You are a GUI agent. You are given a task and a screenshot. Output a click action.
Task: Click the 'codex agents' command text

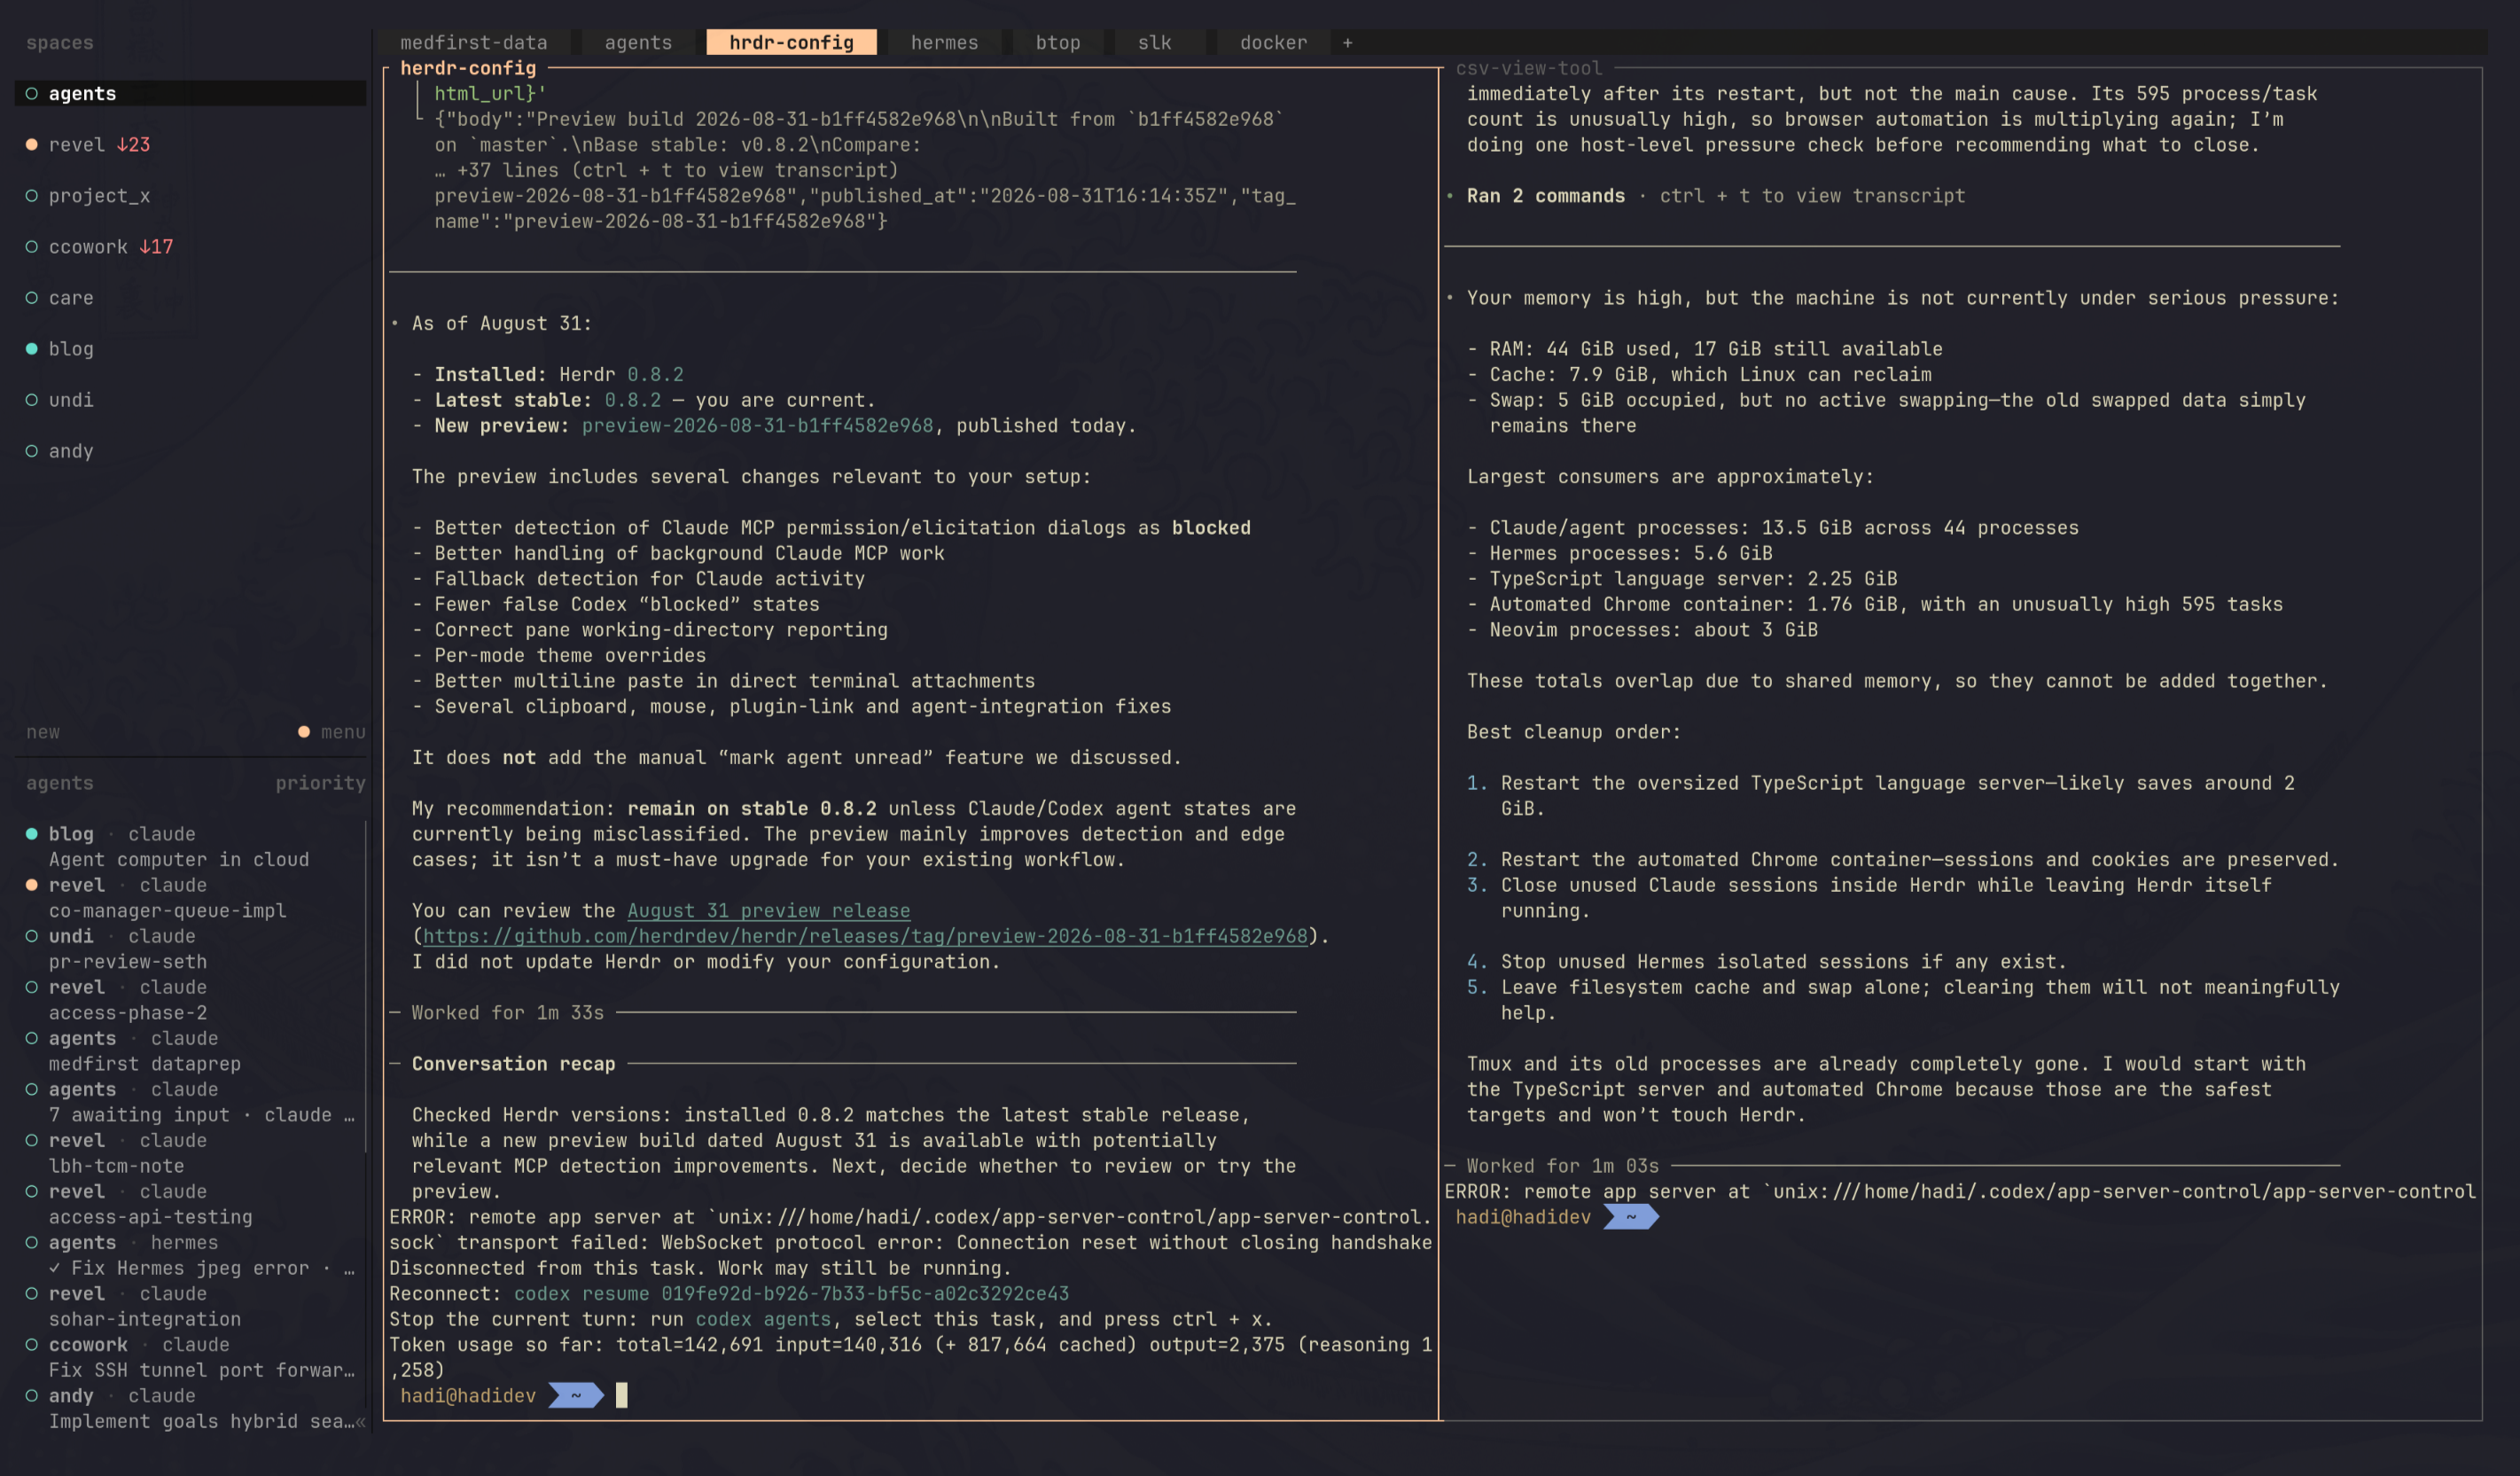click(763, 1318)
